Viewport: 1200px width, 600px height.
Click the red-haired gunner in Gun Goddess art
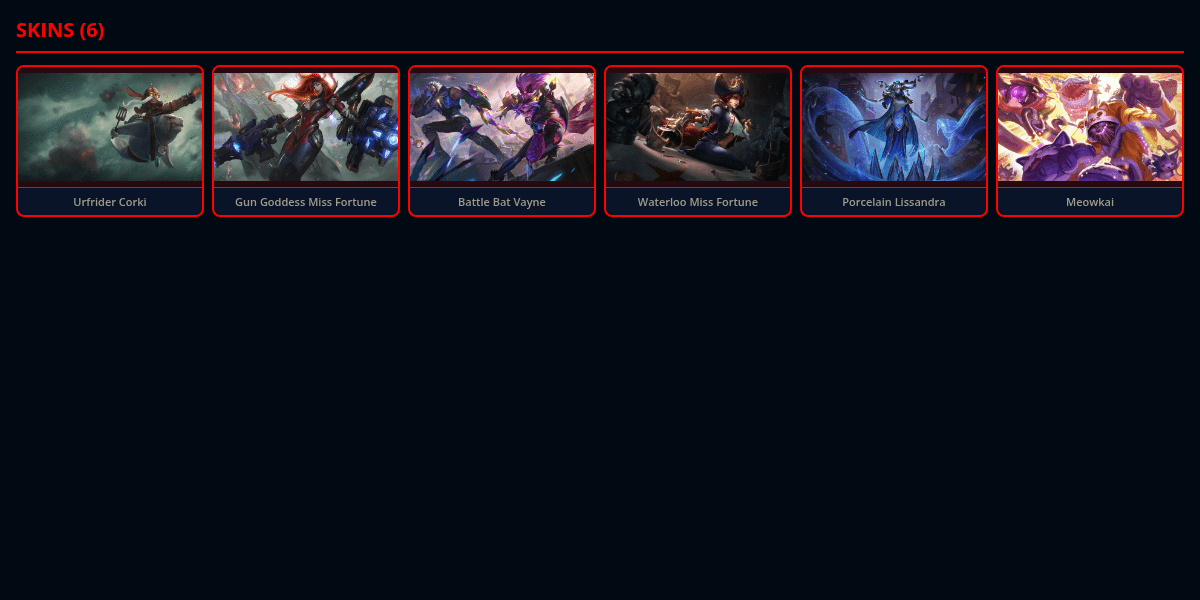300,120
